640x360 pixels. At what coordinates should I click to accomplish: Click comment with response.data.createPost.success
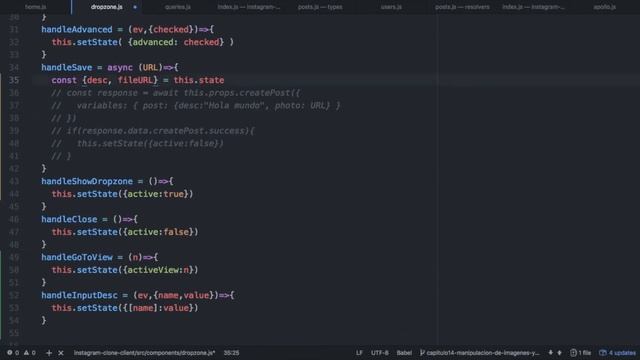click(153, 131)
